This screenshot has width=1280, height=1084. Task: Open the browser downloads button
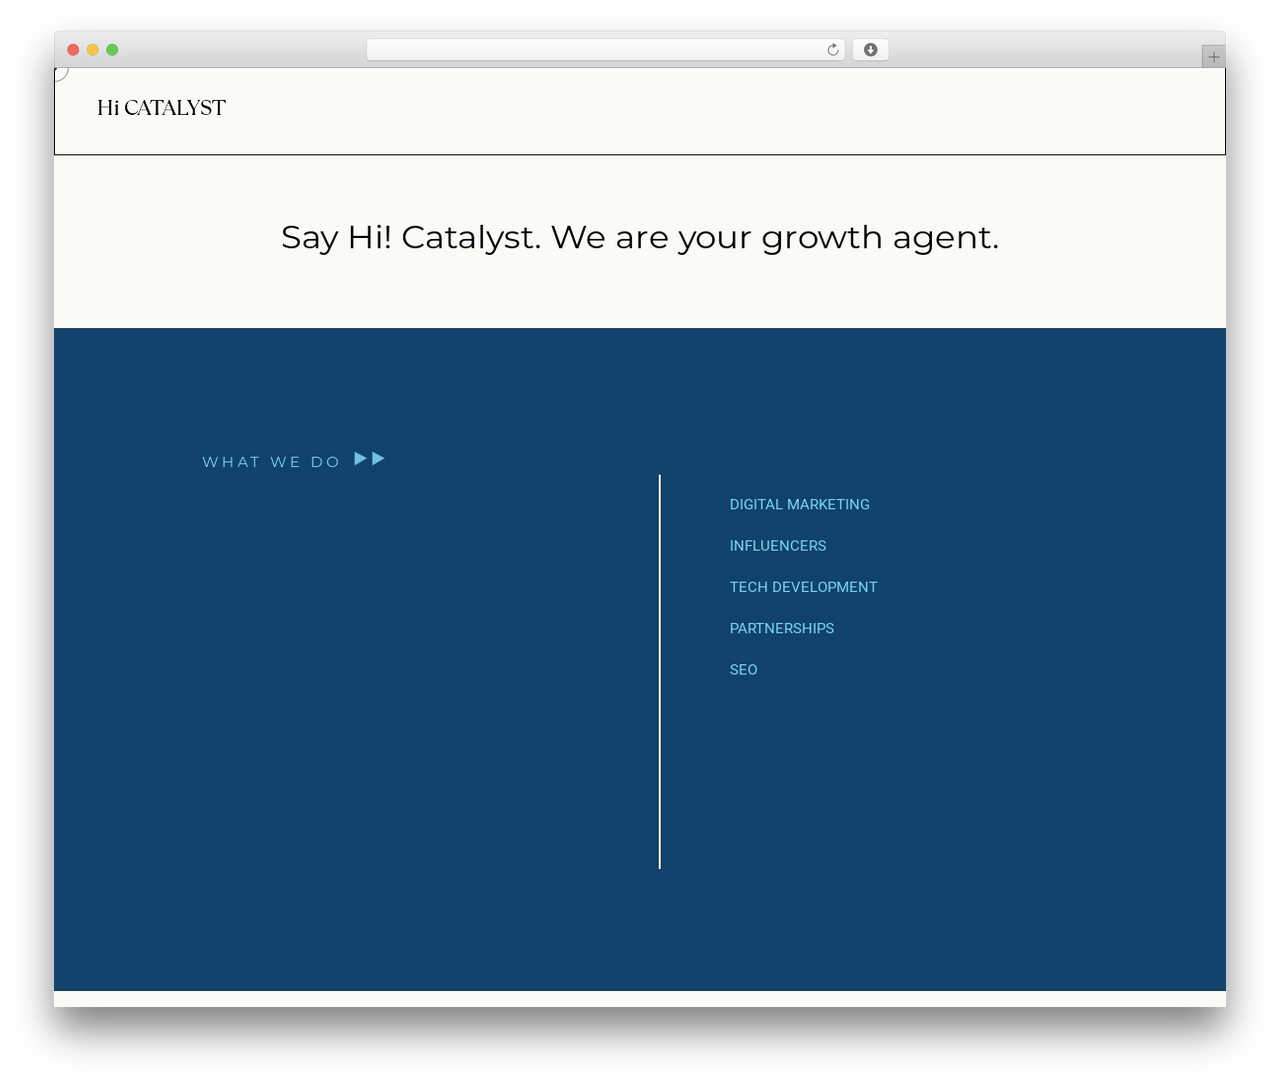[870, 50]
